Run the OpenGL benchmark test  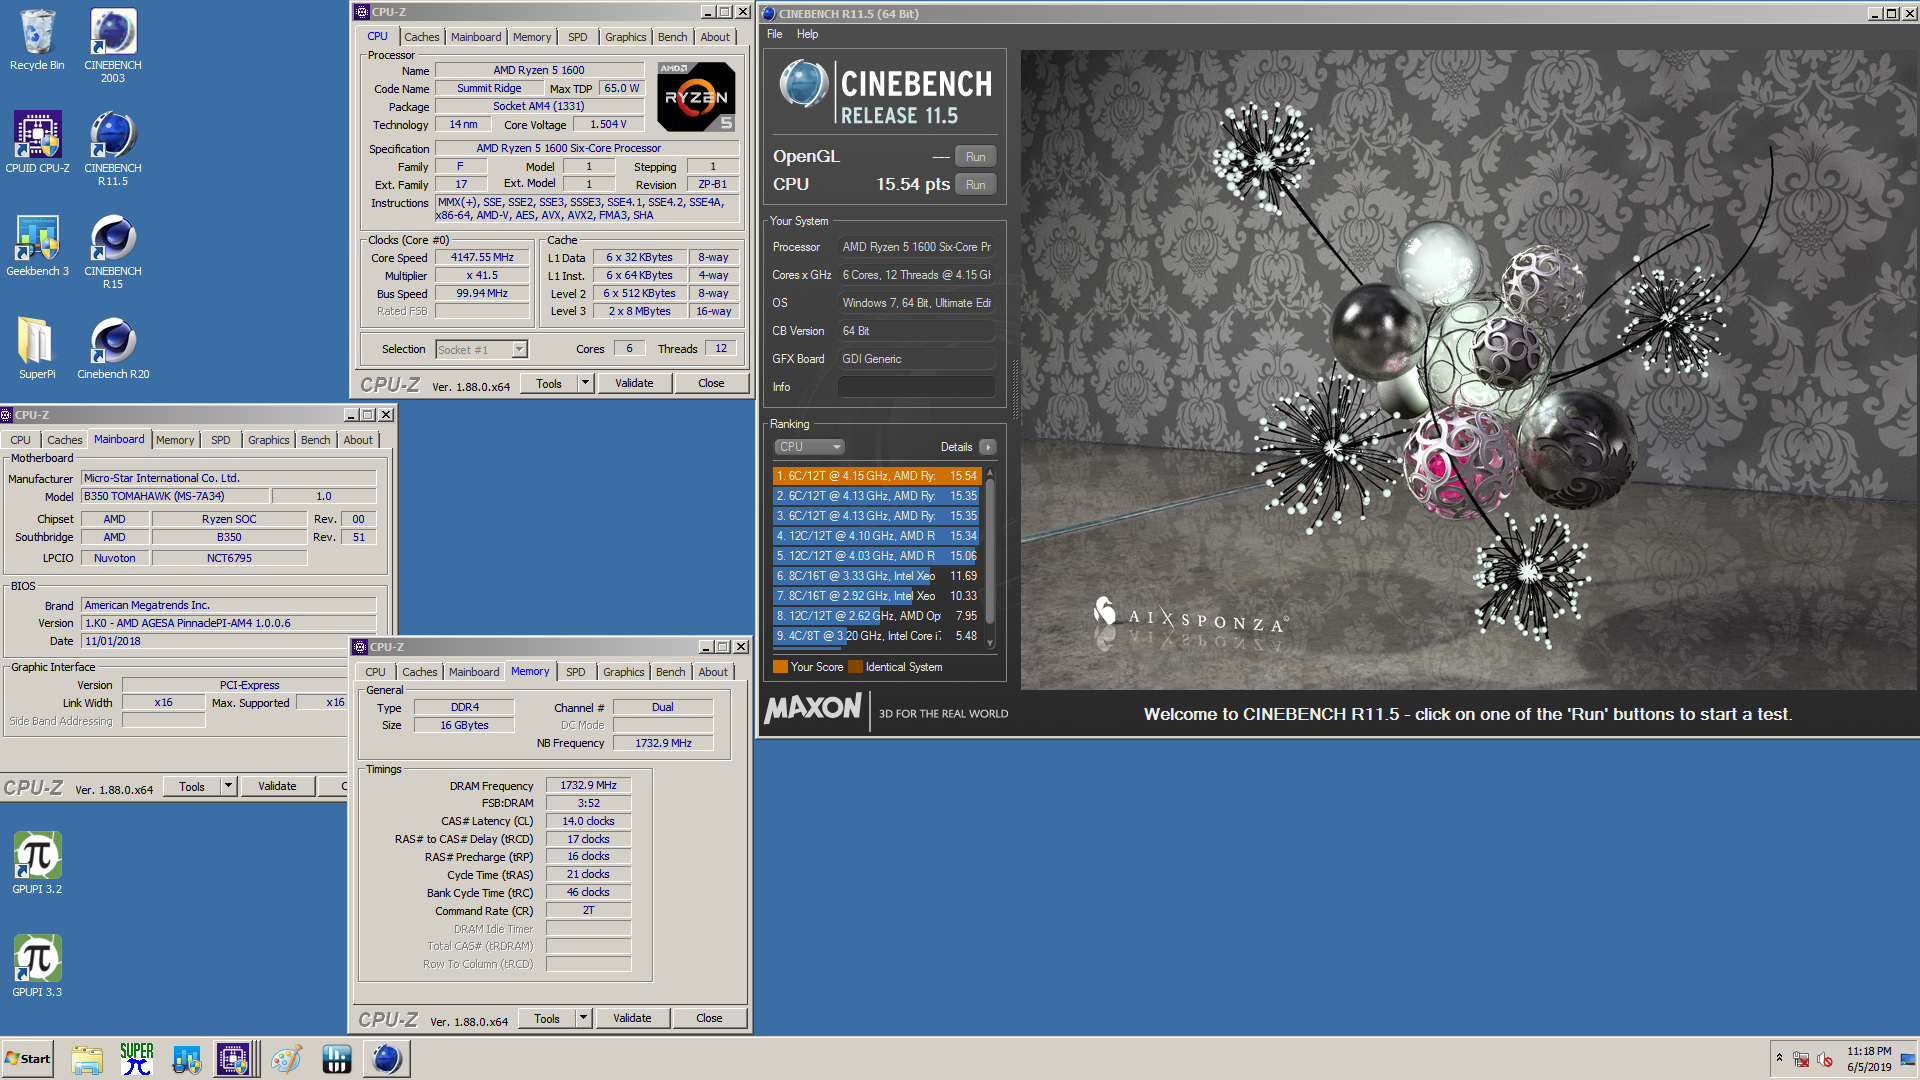[976, 157]
